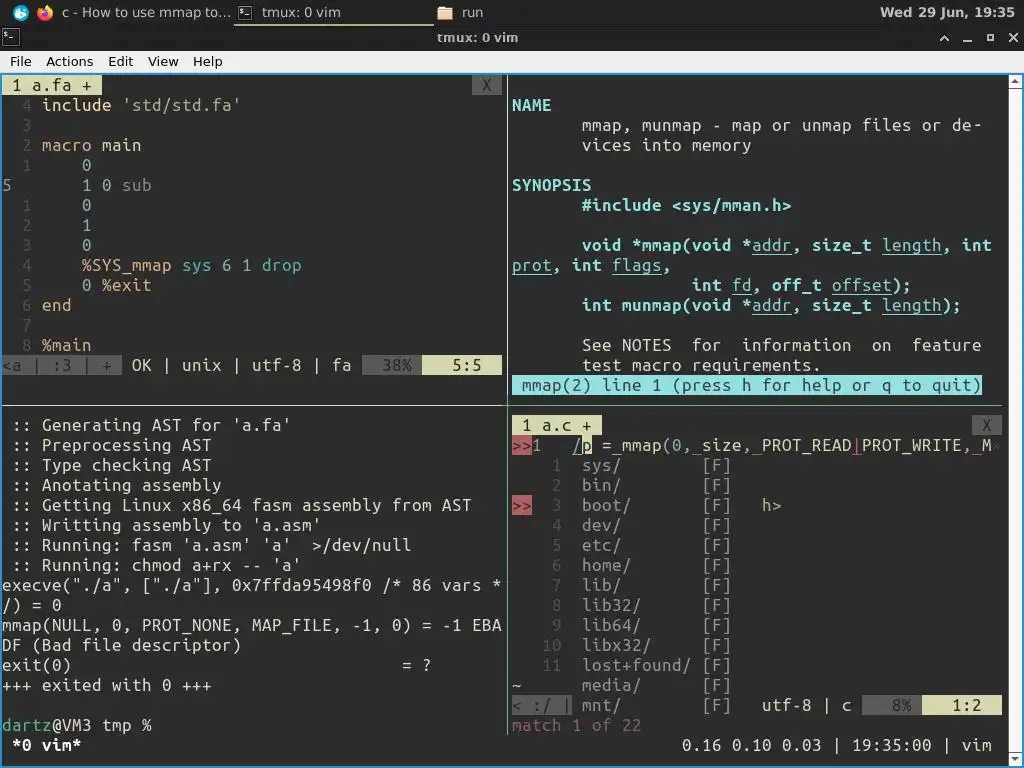Viewport: 1024px width, 768px height.
Task: Click the 'OK' status in a.fa statusline
Action: click(x=142, y=365)
